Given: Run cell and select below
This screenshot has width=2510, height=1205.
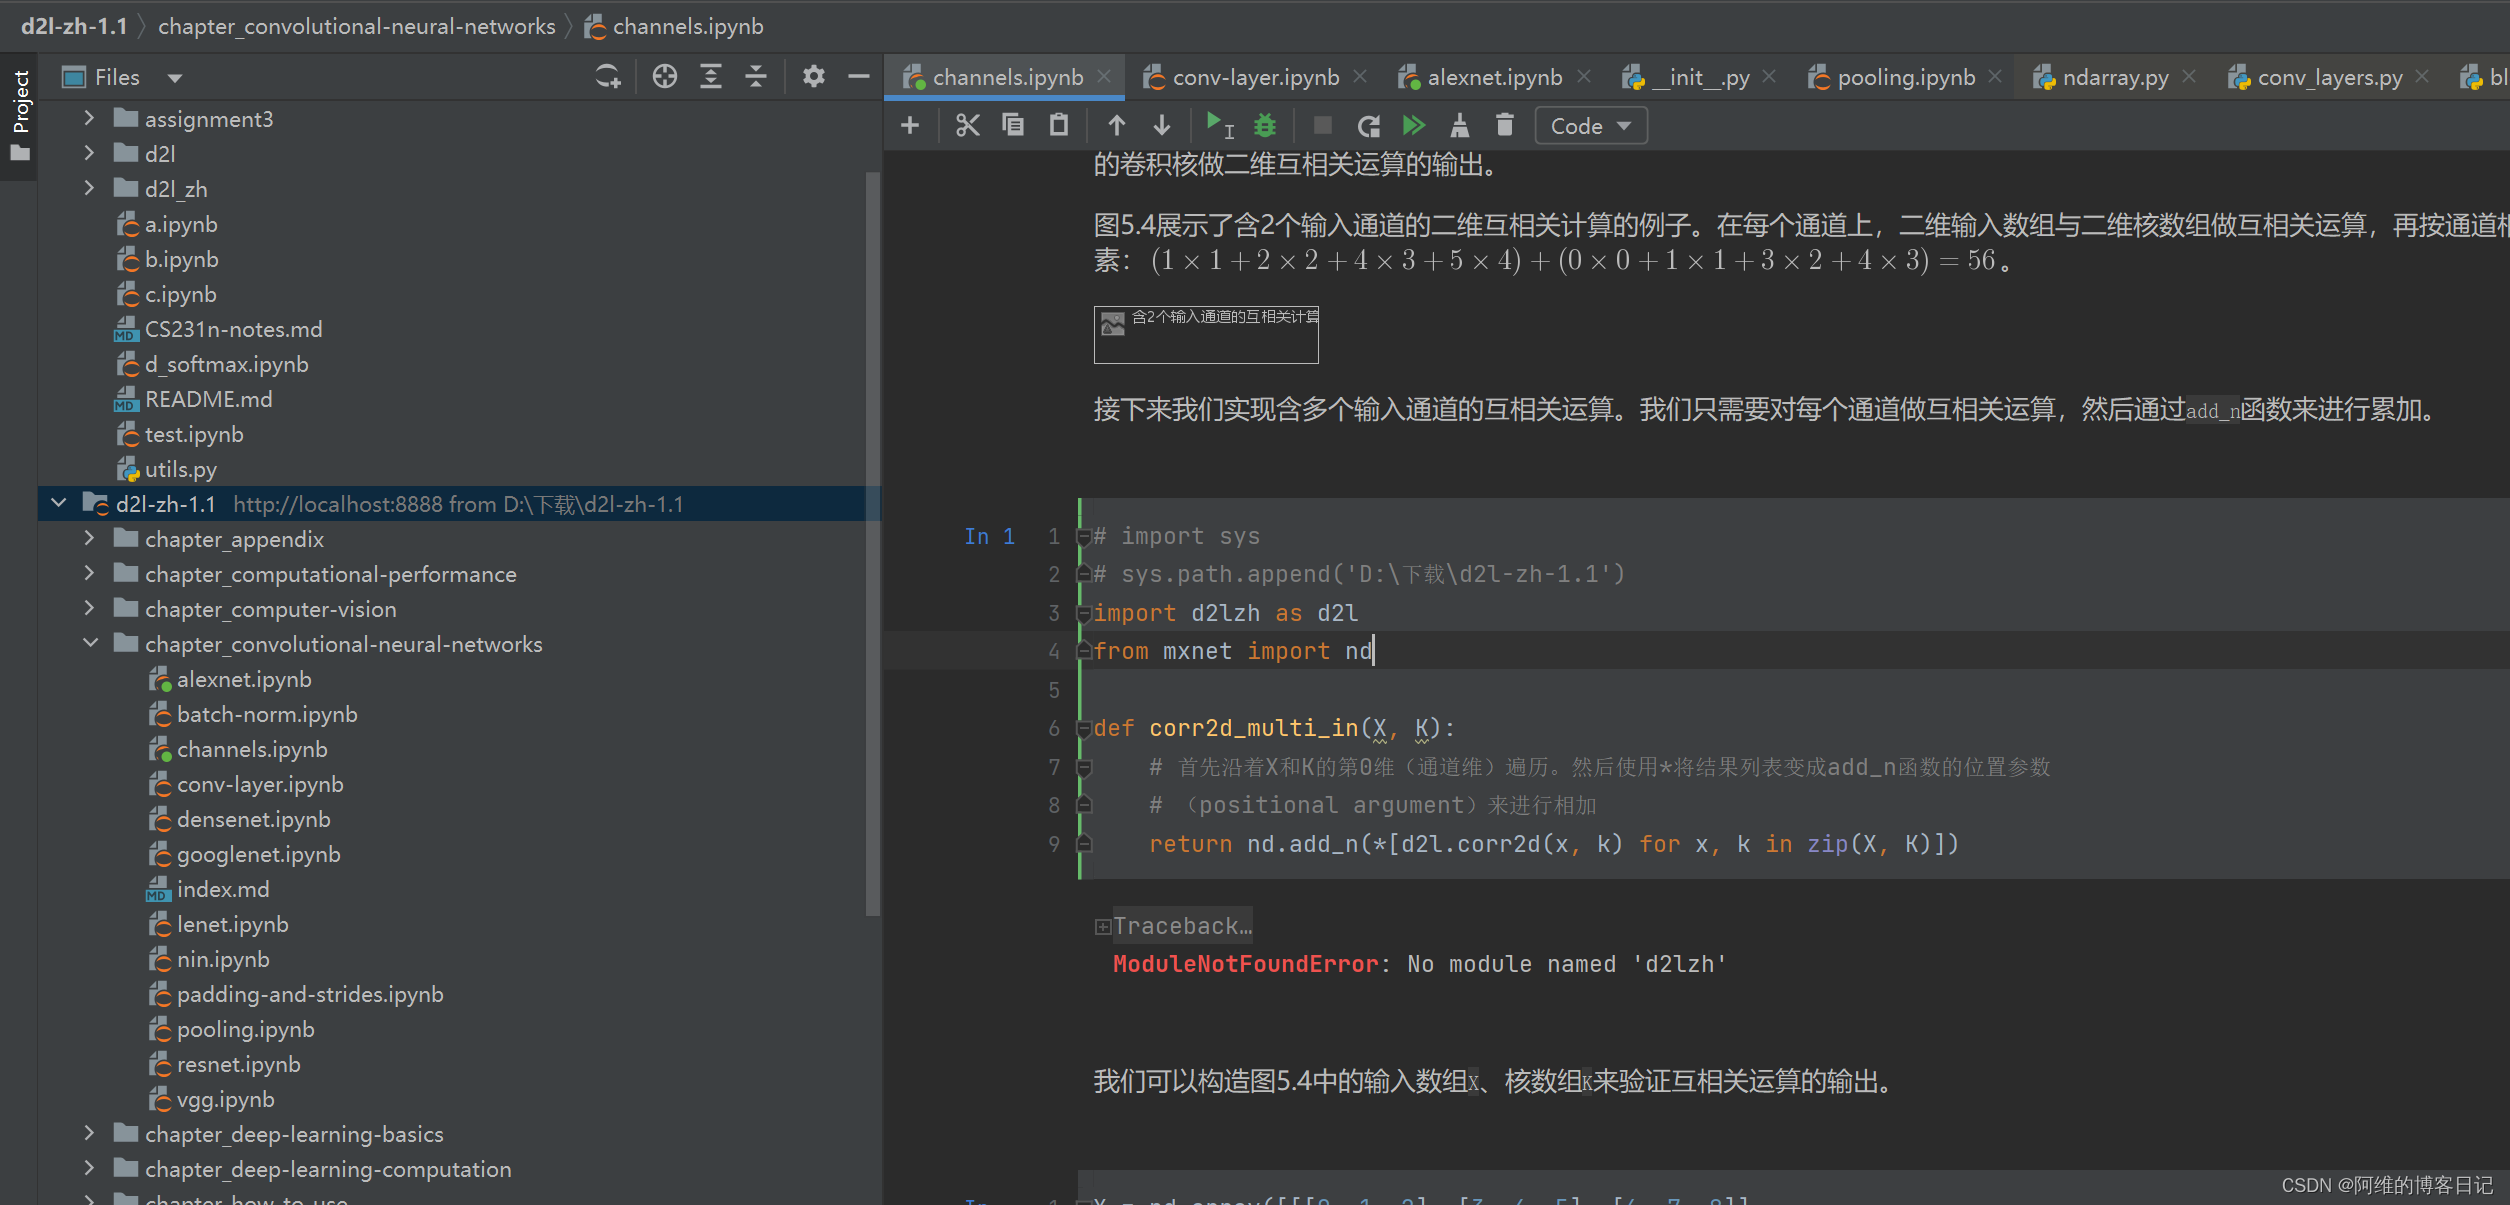Looking at the screenshot, I should [x=1218, y=125].
